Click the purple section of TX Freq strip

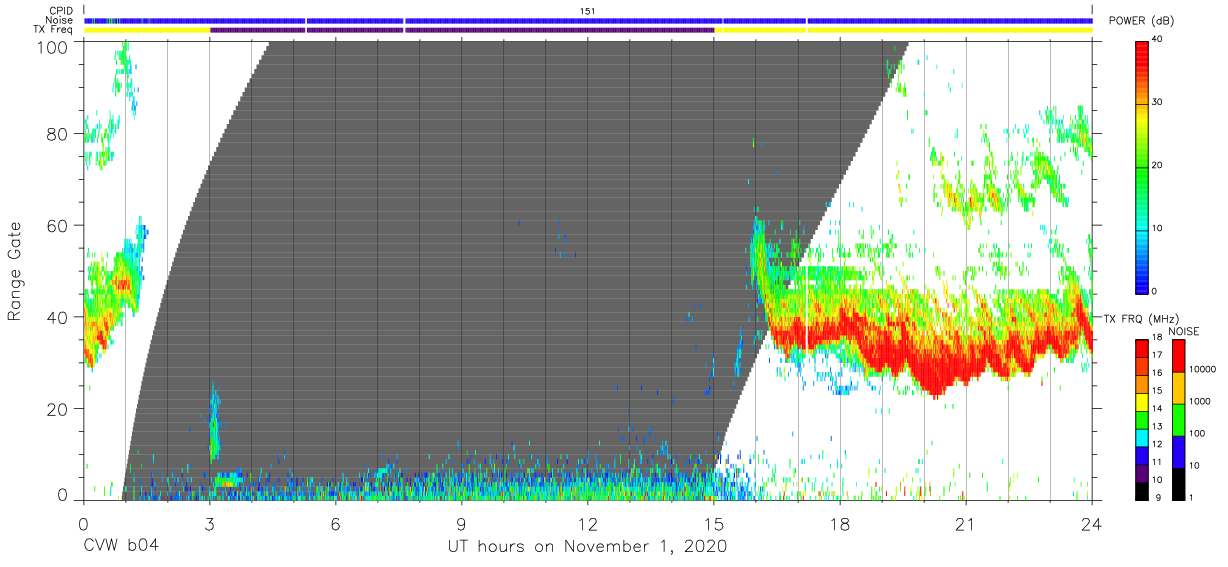pyautogui.click(x=462, y=30)
